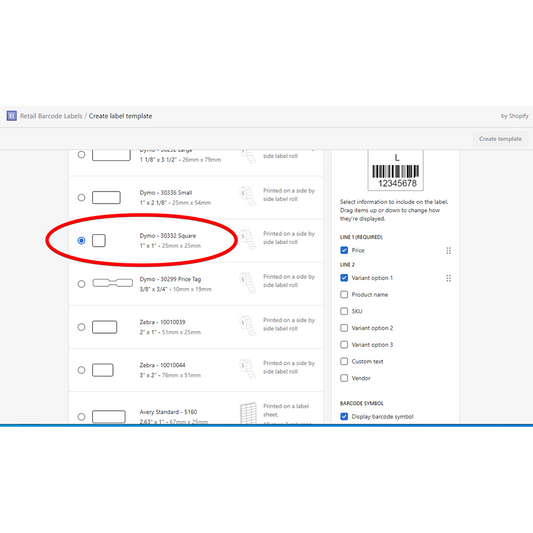Click label roll icon for Zebra 10010044
This screenshot has height=533, width=533.
248,369
